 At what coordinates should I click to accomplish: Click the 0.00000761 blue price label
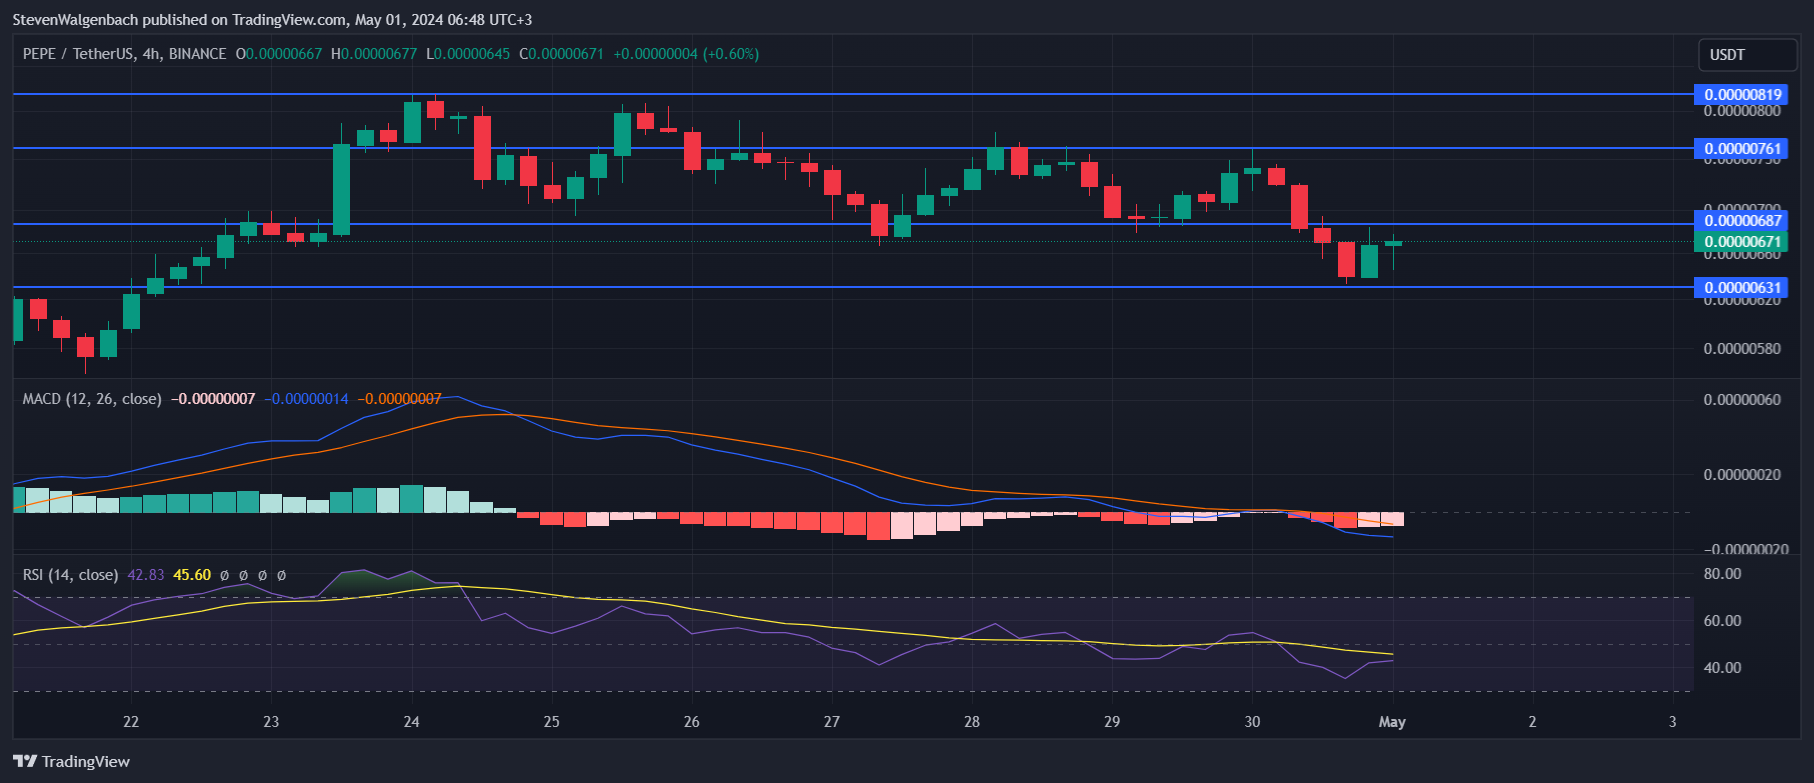click(1741, 149)
